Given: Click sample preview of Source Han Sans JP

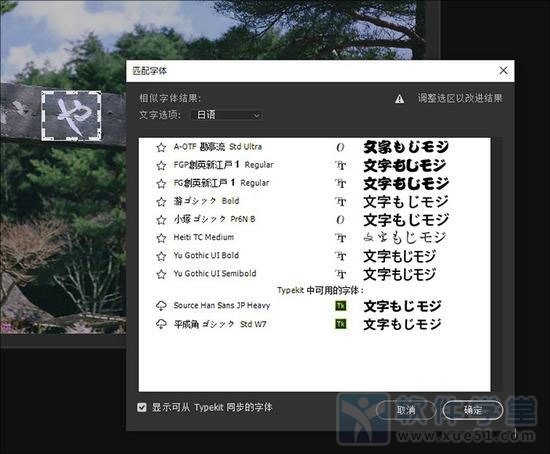Looking at the screenshot, I should coord(402,306).
